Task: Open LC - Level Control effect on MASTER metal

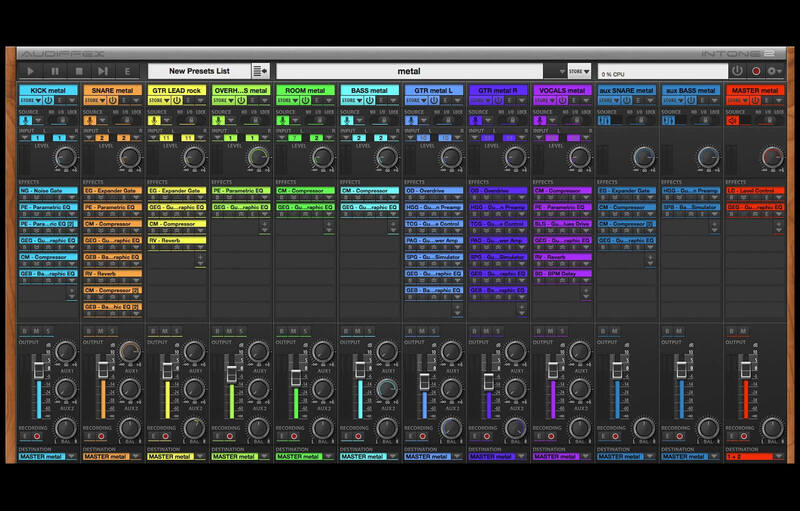Action: click(x=755, y=190)
